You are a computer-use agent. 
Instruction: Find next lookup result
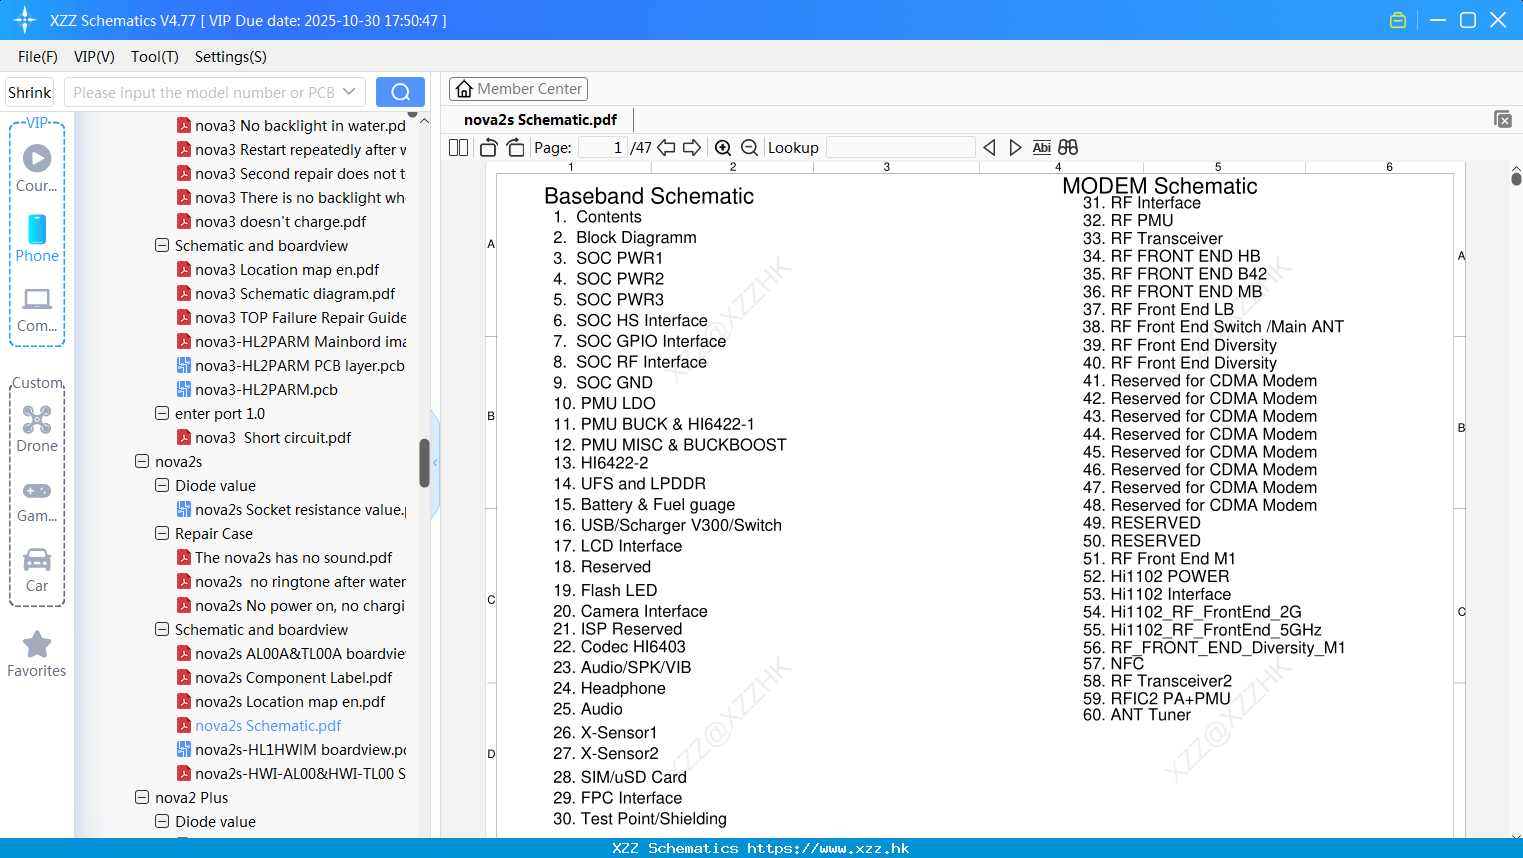[1015, 148]
